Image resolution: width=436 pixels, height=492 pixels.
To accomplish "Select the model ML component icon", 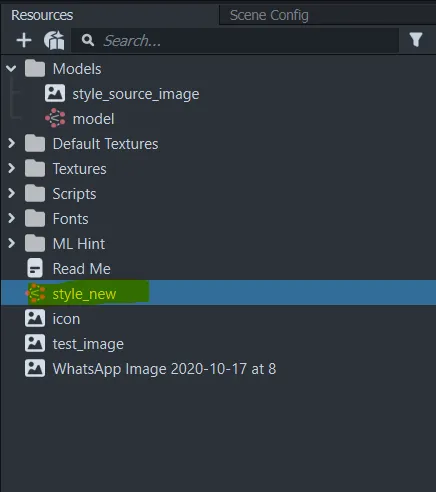I will pos(55,118).
